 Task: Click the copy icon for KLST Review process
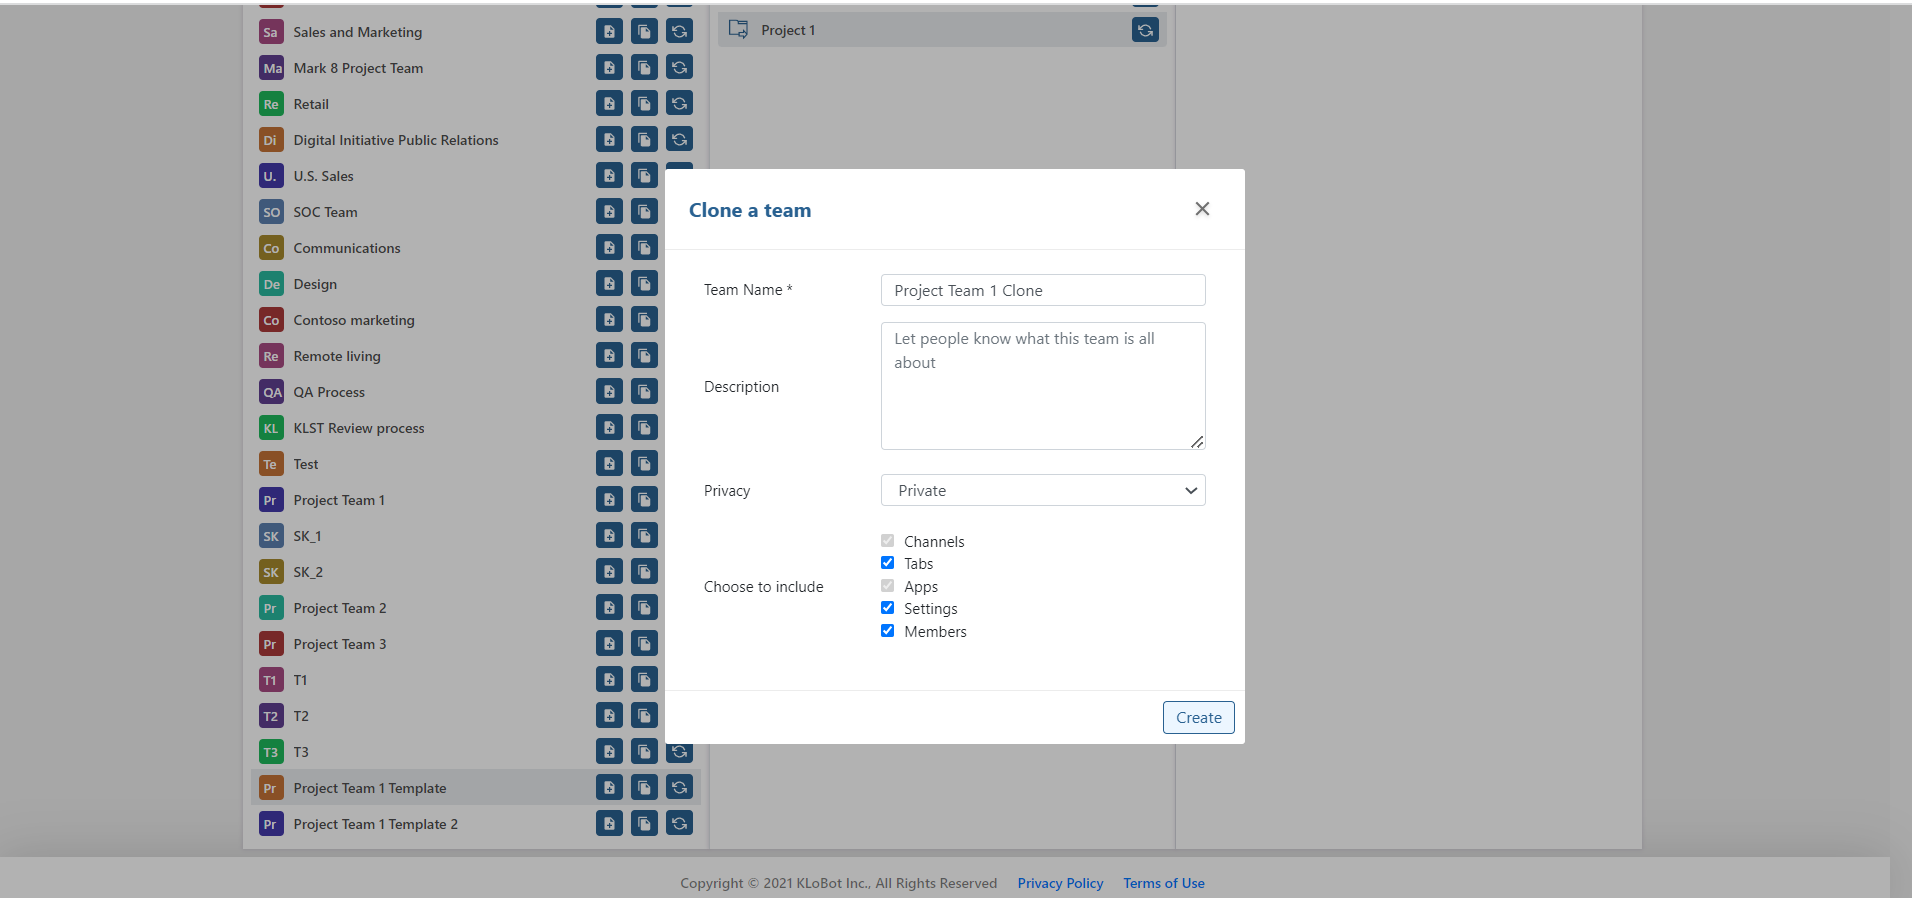(x=644, y=428)
